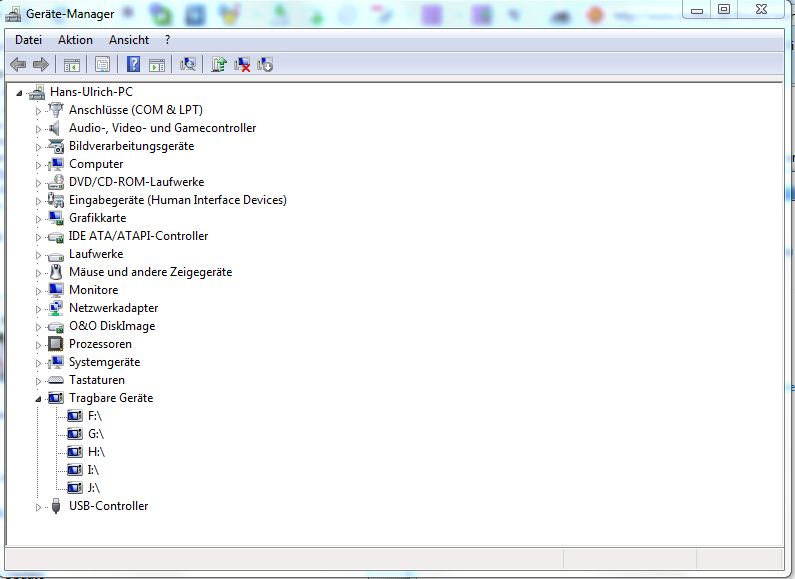Toggle the console tree pane icon
Viewport: 795px width, 579px height.
(x=72, y=65)
